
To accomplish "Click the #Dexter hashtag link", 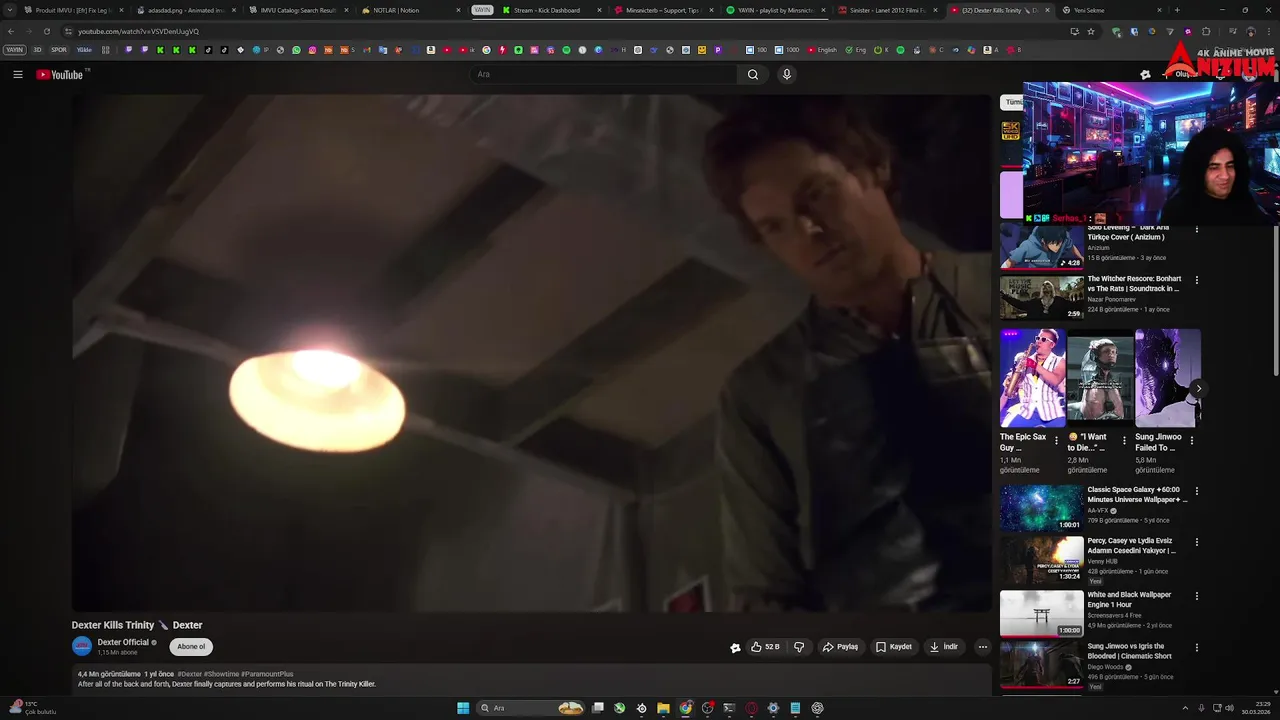I will pyautogui.click(x=189, y=674).
